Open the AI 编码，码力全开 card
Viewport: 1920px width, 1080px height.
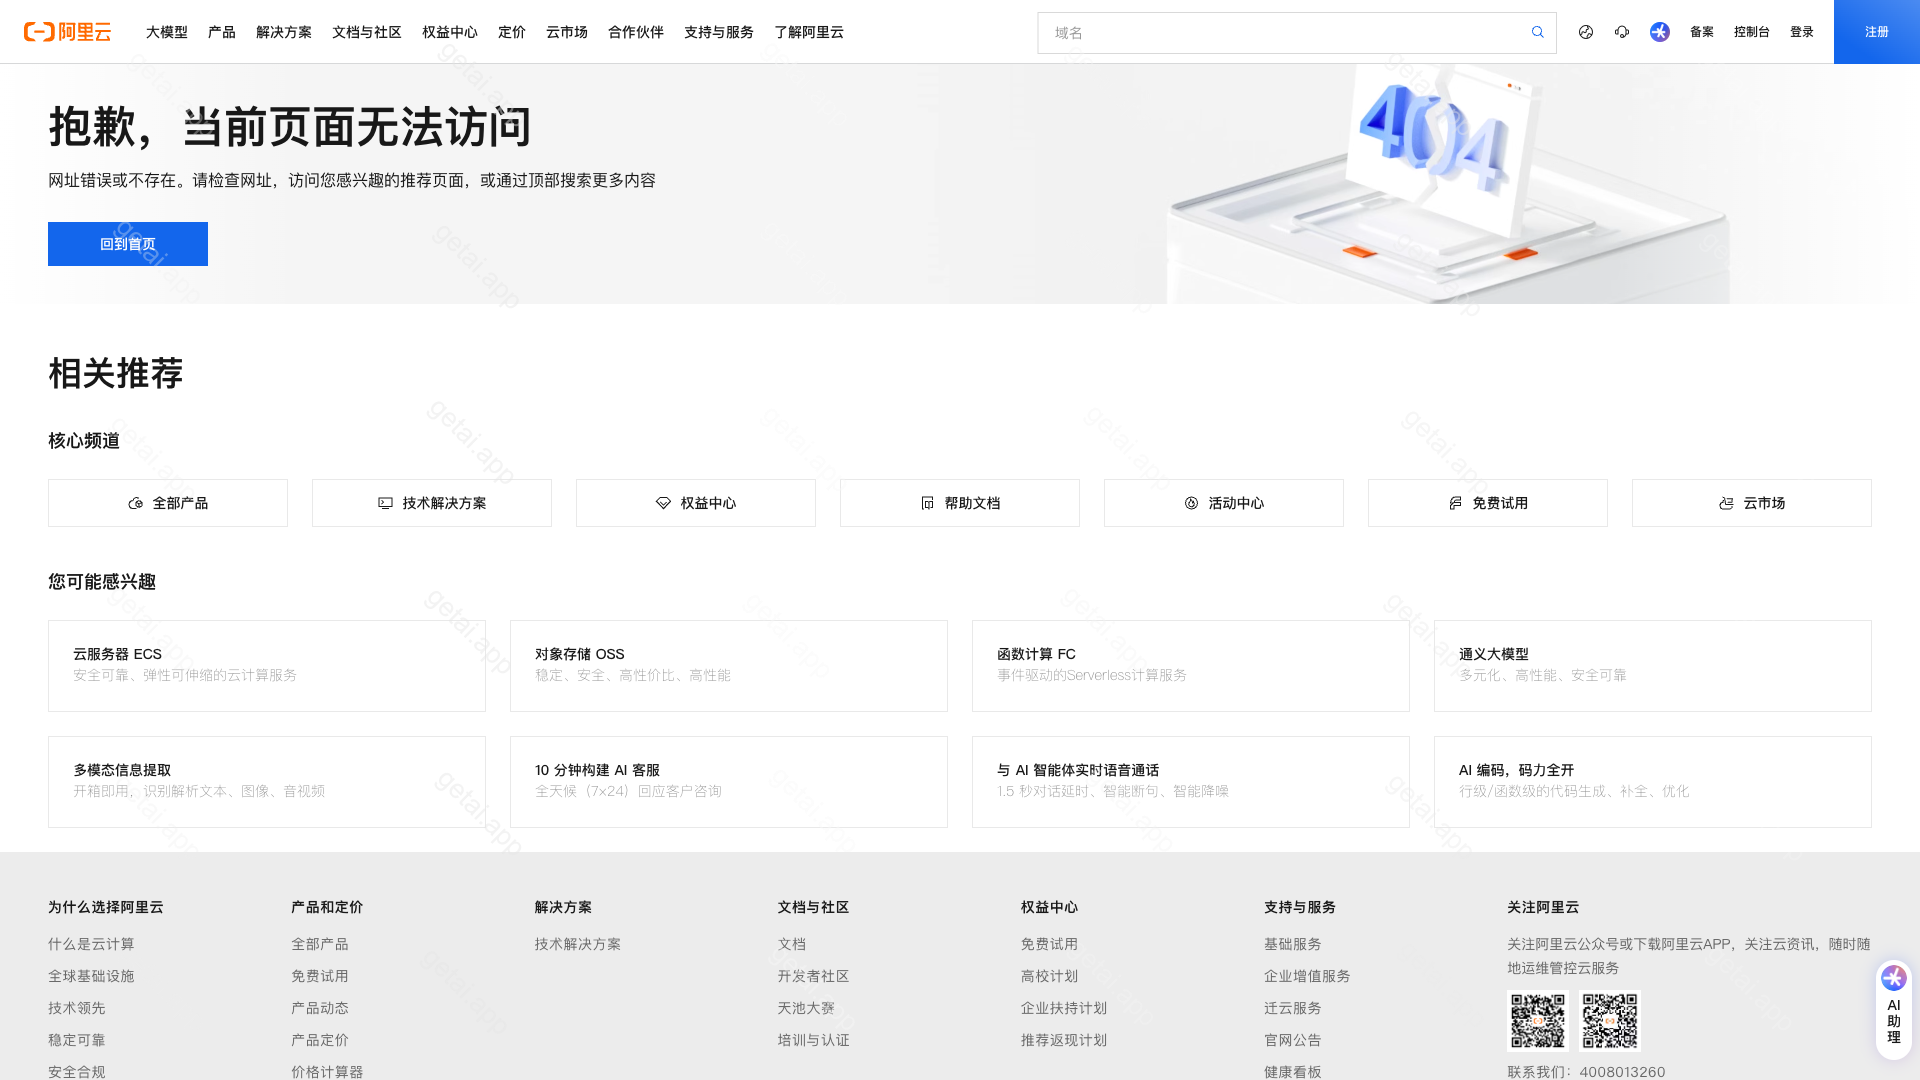pyautogui.click(x=1653, y=782)
